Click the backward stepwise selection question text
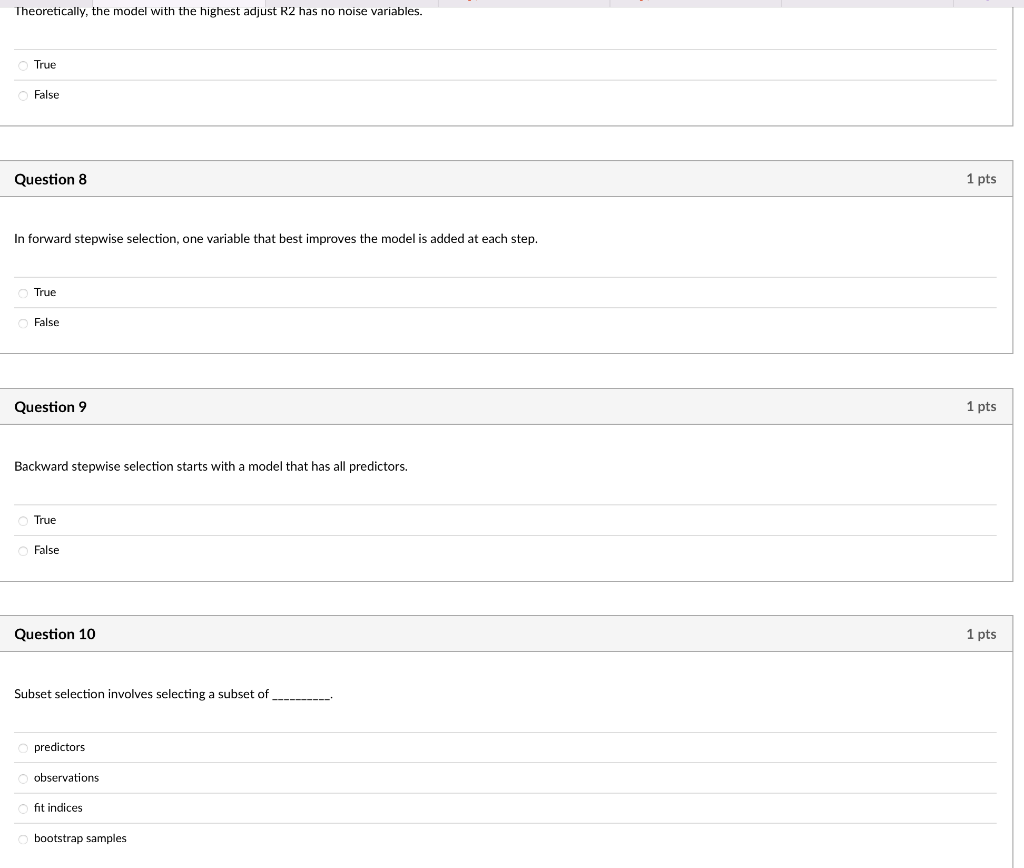Viewport: 1024px width, 868px height. pos(211,466)
